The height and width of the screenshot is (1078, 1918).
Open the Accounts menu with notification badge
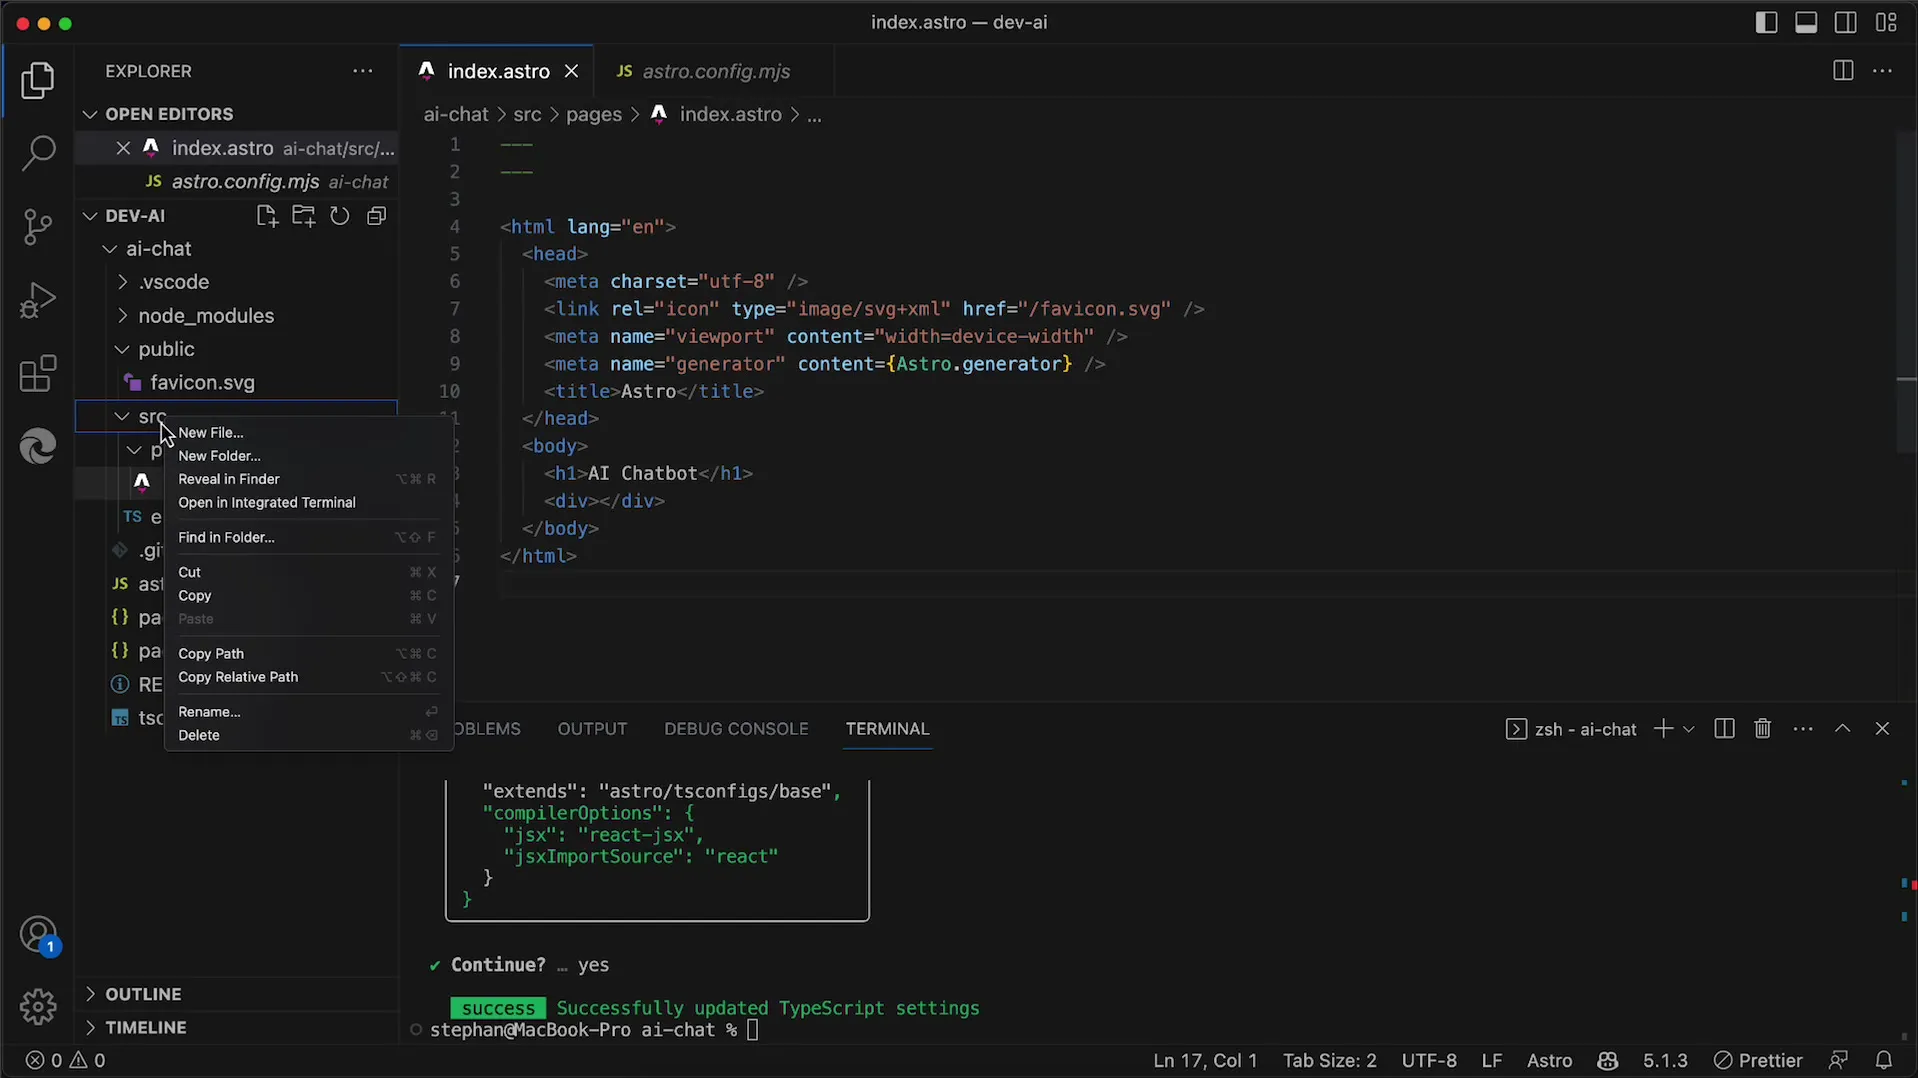(x=38, y=936)
